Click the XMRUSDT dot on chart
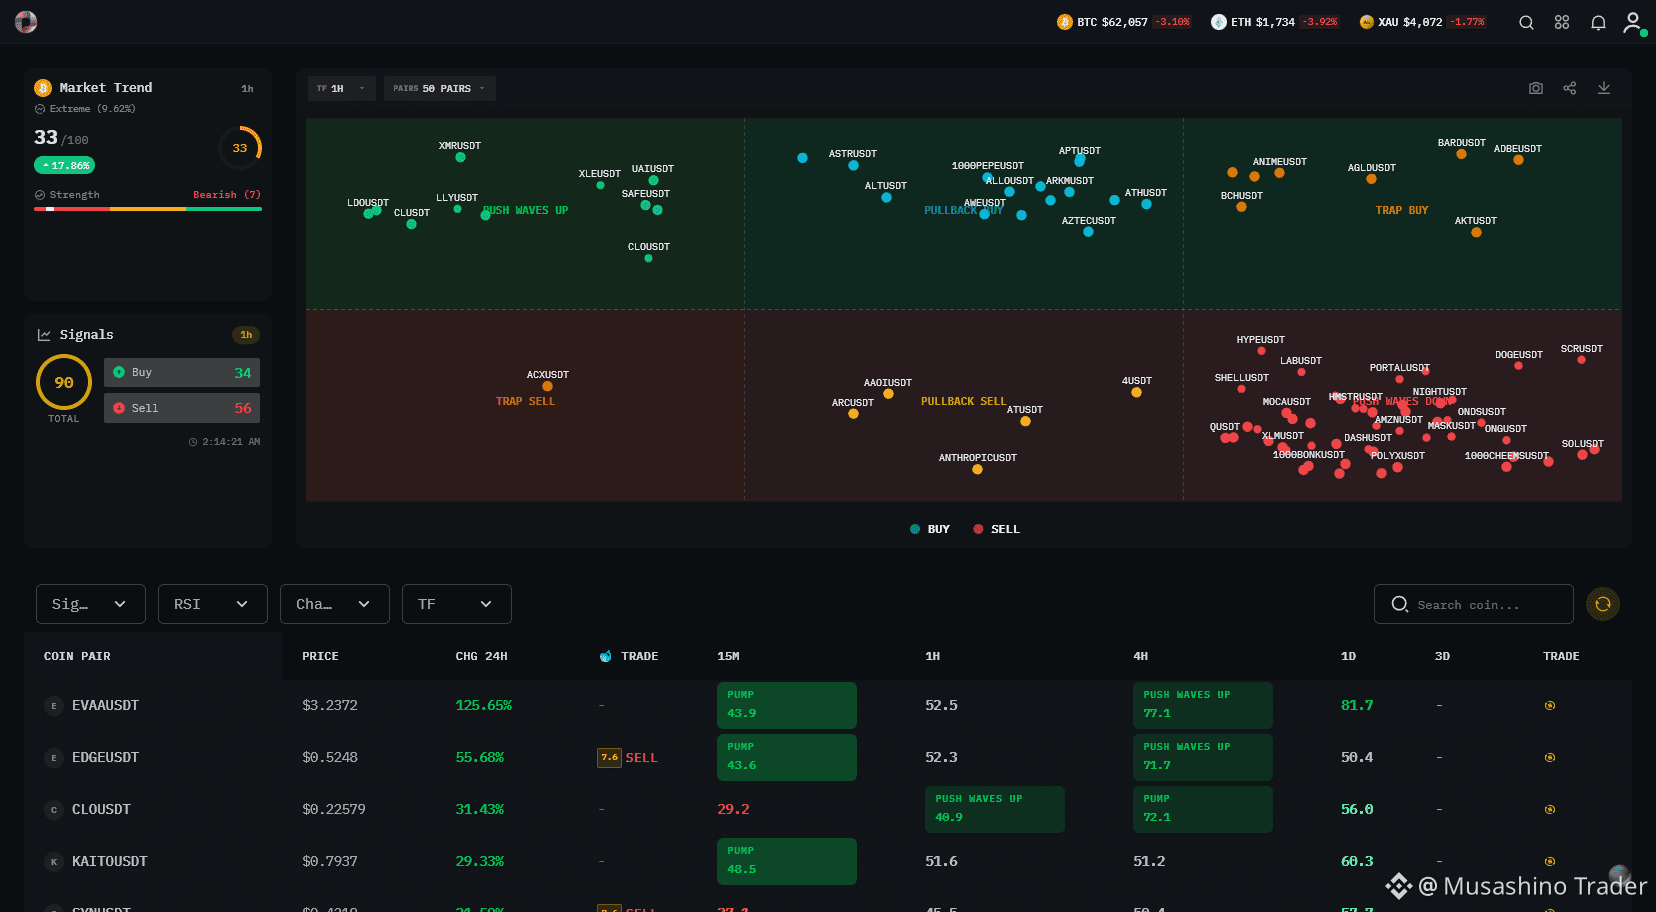 tap(460, 157)
